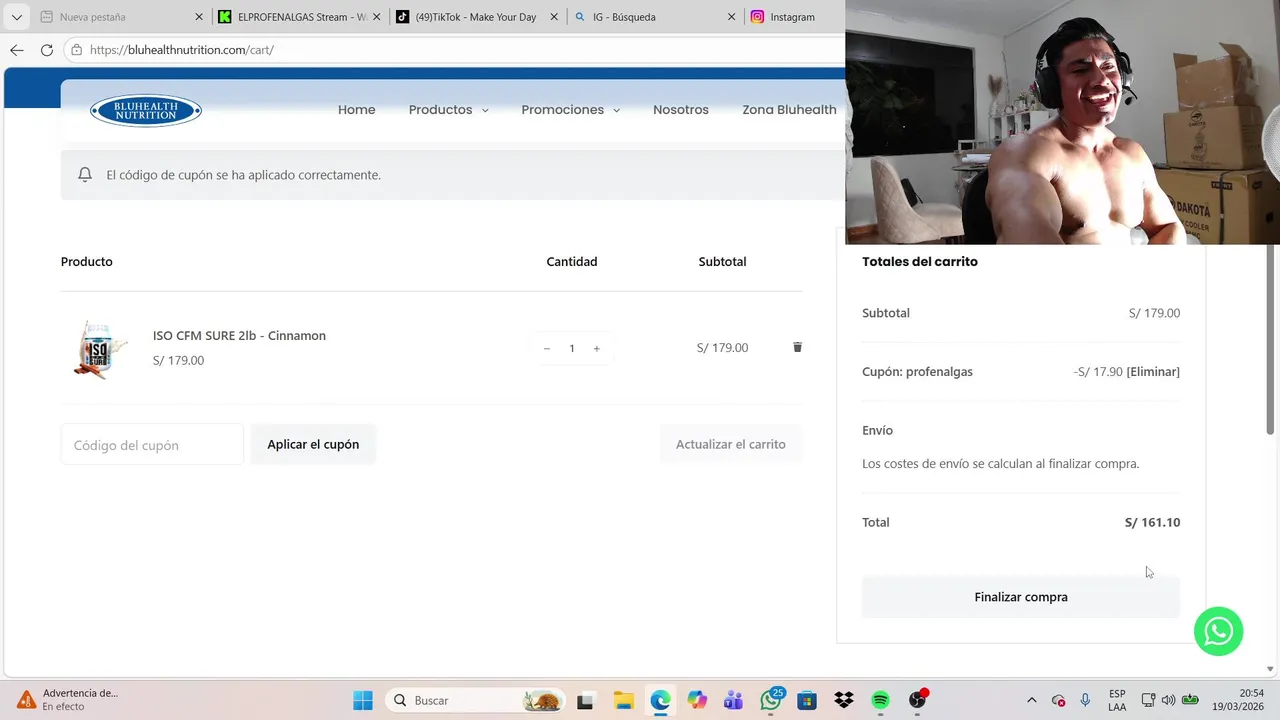Switch to Instagram tab

[795, 17]
